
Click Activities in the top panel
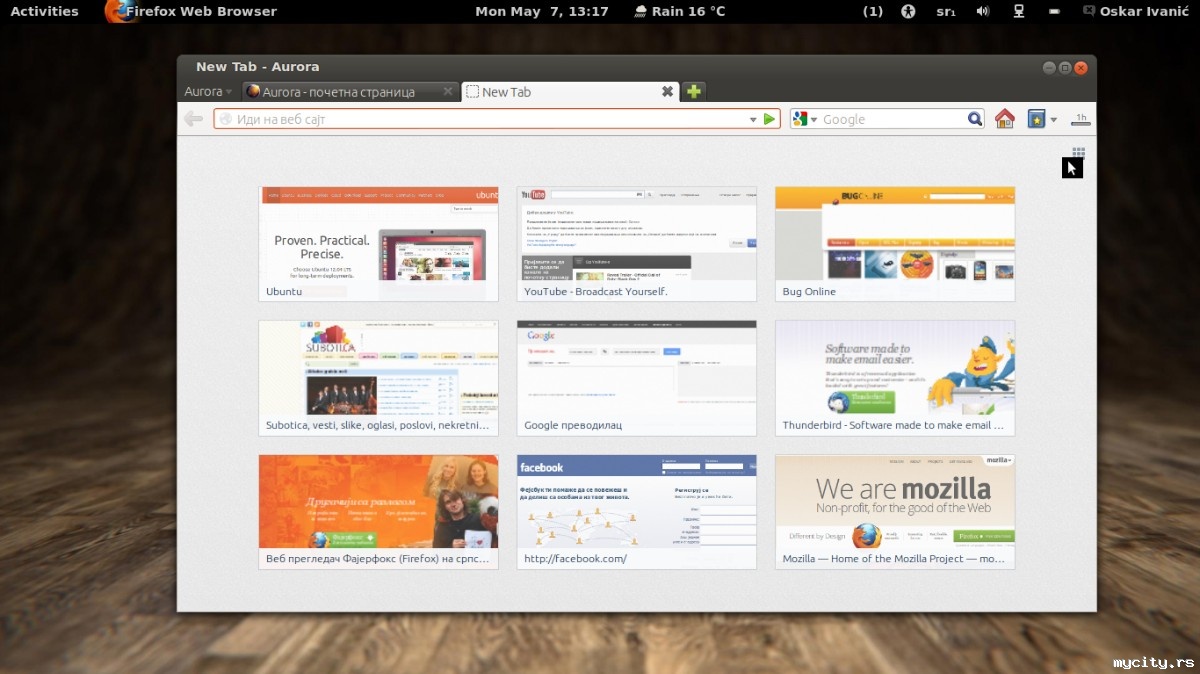(x=44, y=11)
